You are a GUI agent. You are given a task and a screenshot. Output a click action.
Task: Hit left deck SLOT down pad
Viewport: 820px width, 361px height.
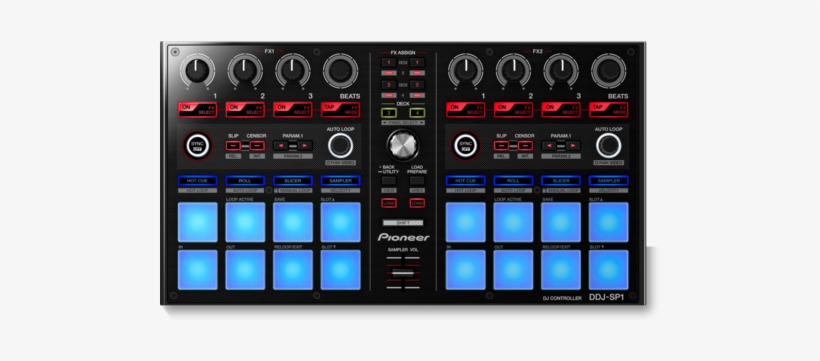click(340, 270)
